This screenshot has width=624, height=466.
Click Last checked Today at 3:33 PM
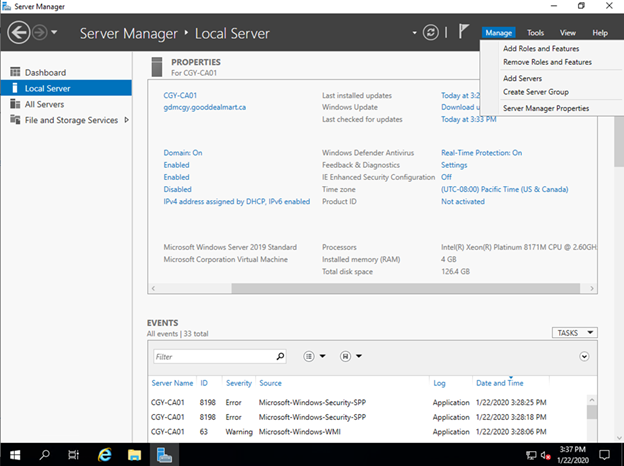point(468,119)
